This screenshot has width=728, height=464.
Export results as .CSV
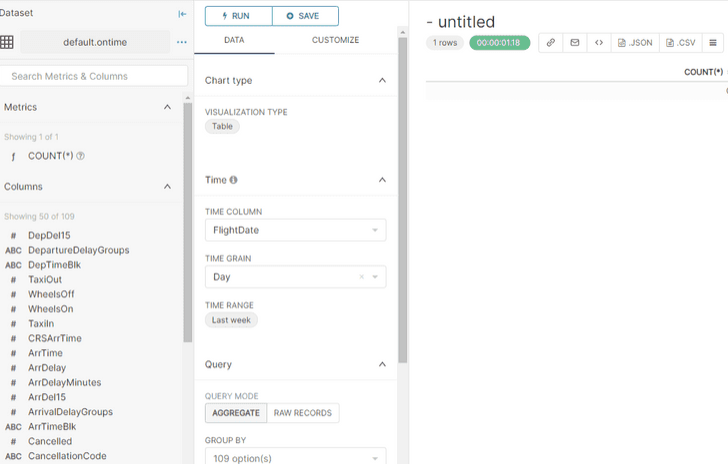click(679, 43)
